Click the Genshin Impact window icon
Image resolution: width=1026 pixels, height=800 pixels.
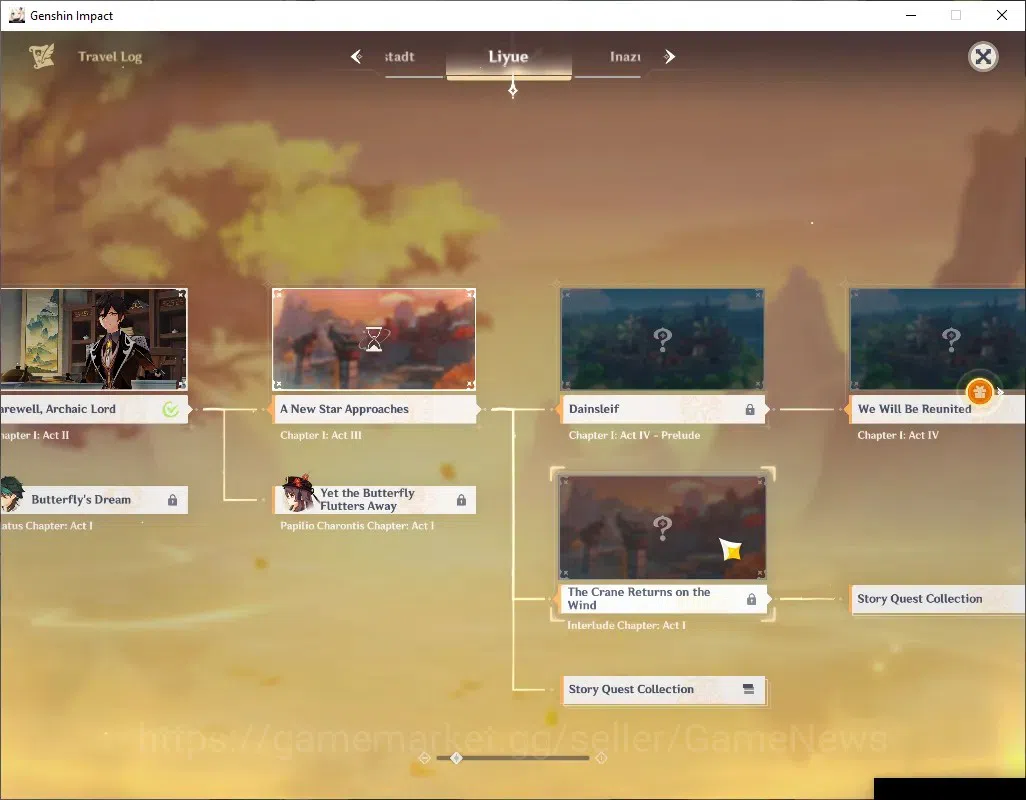tap(16, 15)
